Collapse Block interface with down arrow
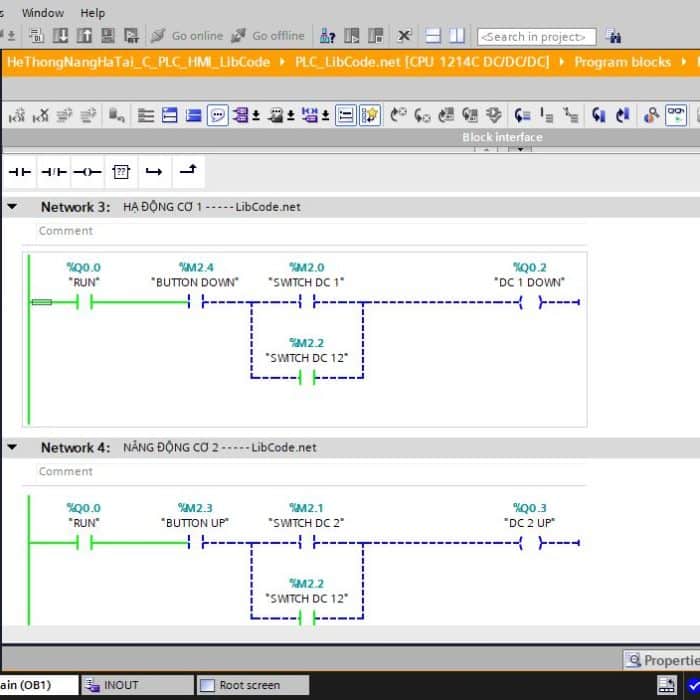Image resolution: width=700 pixels, height=700 pixels. 520,149
